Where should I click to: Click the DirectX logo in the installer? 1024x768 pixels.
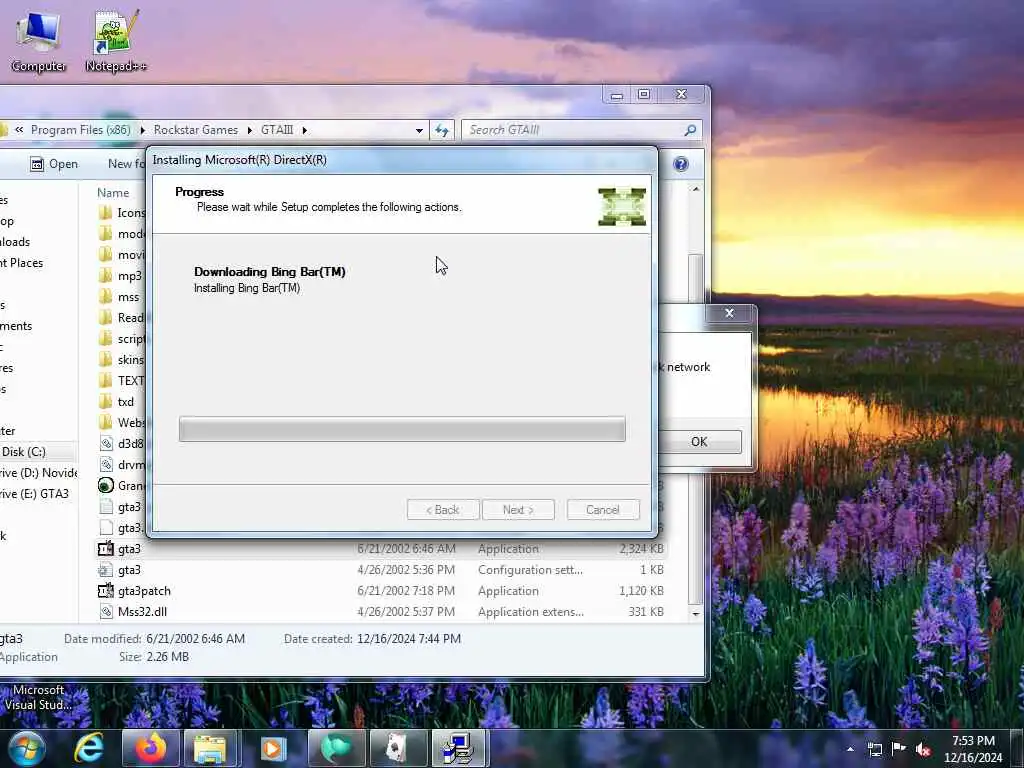click(622, 206)
